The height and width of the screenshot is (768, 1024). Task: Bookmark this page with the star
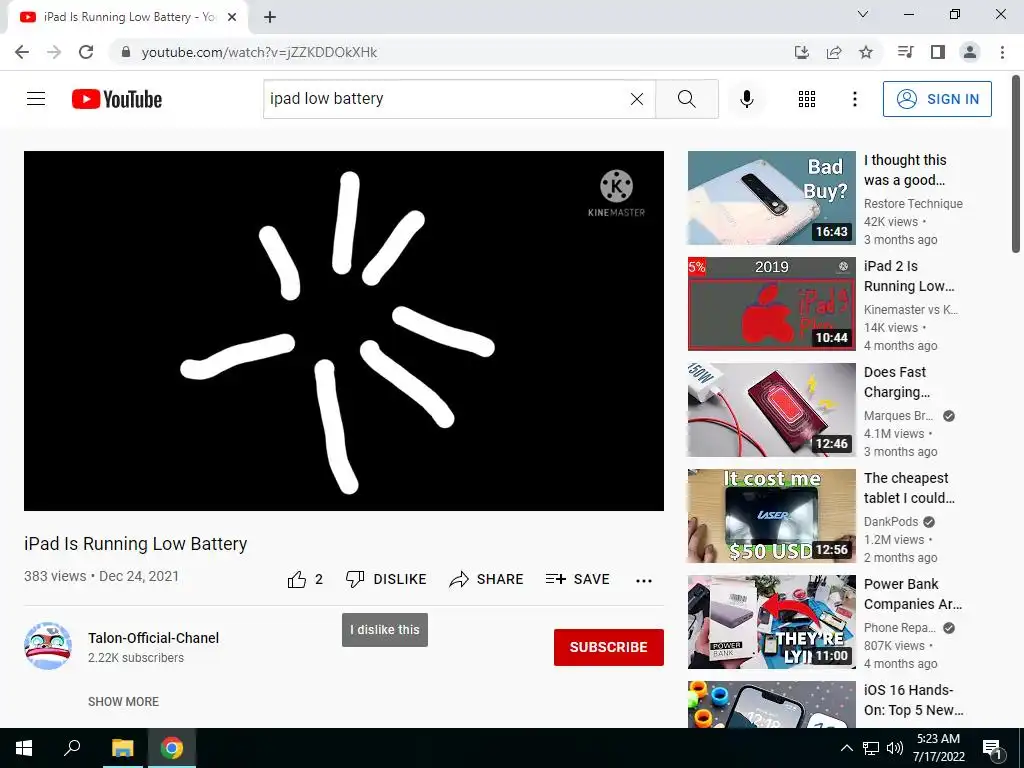[x=866, y=52]
